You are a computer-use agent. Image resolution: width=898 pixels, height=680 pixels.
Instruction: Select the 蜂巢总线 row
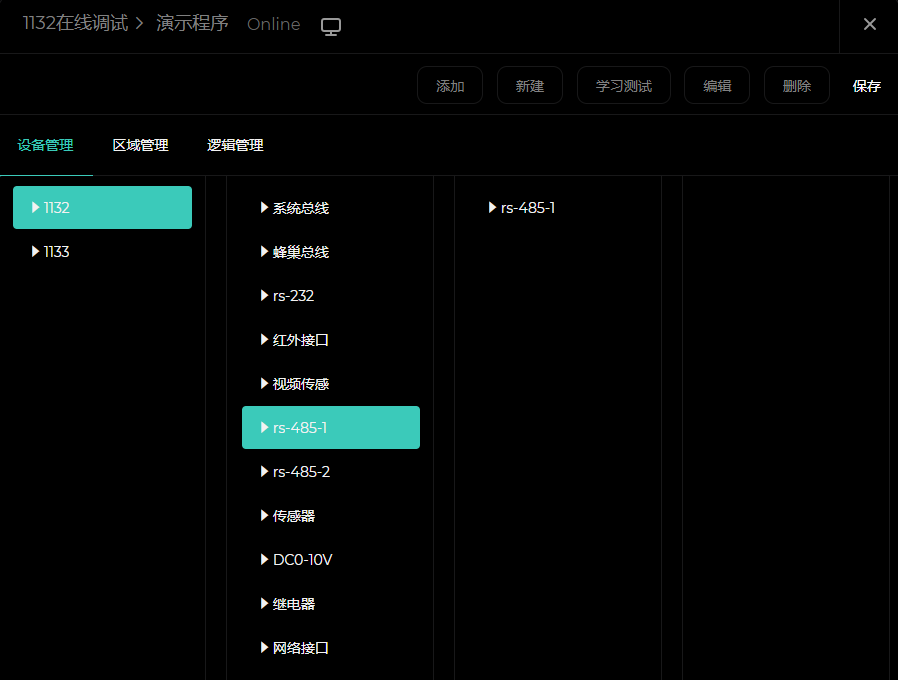[x=331, y=251]
